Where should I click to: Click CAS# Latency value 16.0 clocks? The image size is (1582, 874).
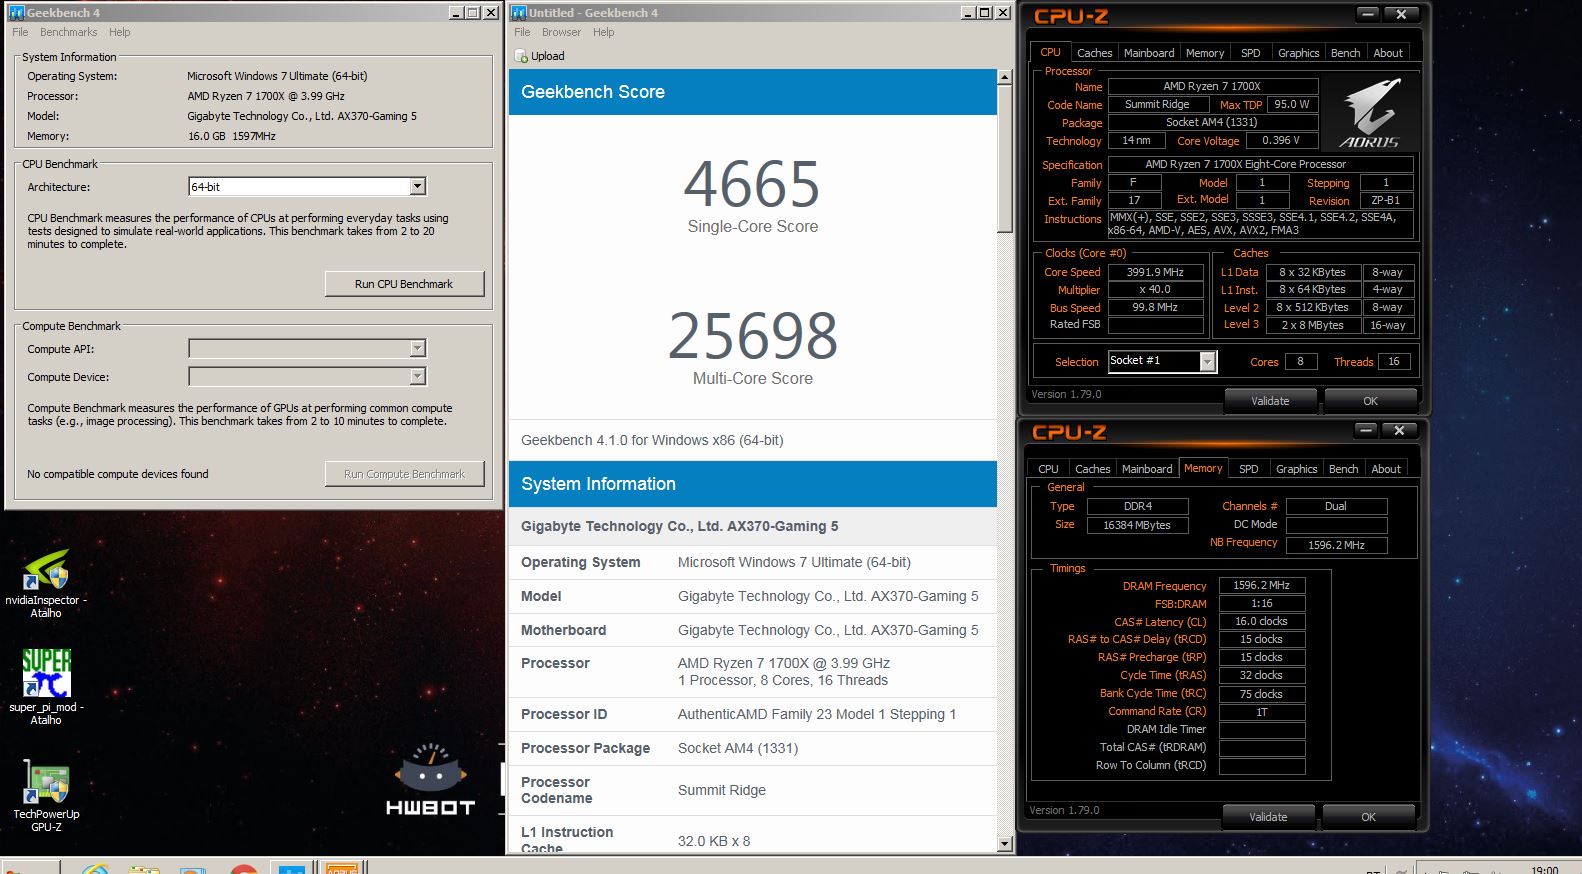click(x=1262, y=622)
